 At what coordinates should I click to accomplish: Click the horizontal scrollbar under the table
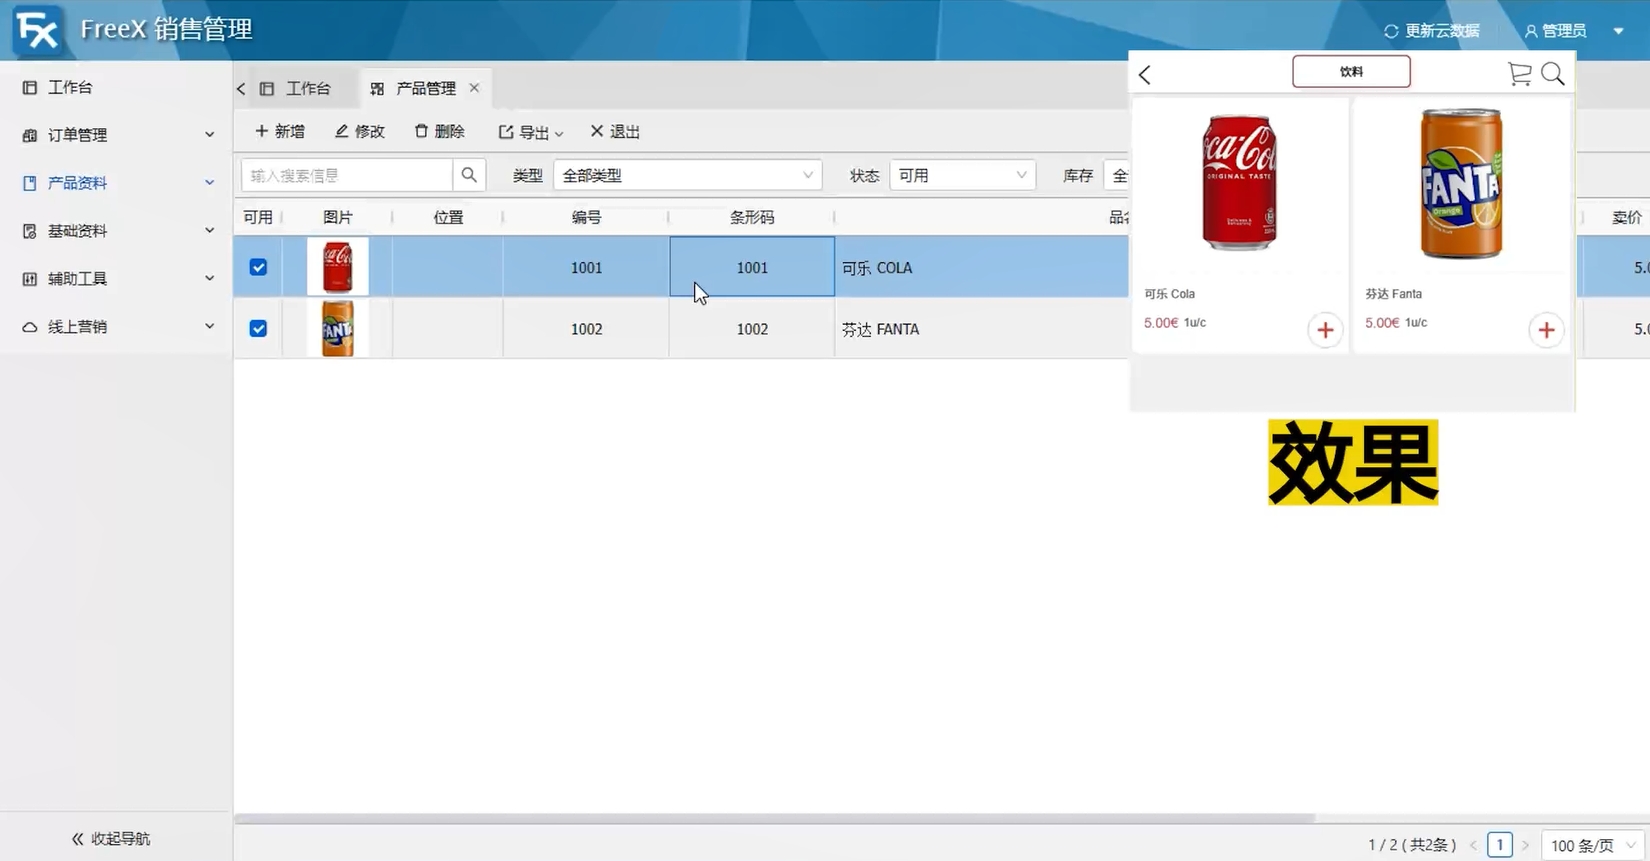775,818
